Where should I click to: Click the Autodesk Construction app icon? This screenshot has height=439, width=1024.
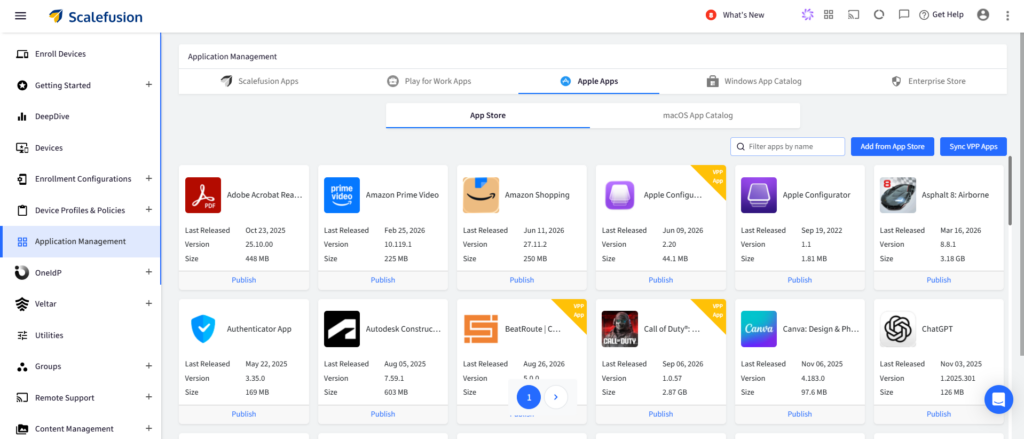342,329
